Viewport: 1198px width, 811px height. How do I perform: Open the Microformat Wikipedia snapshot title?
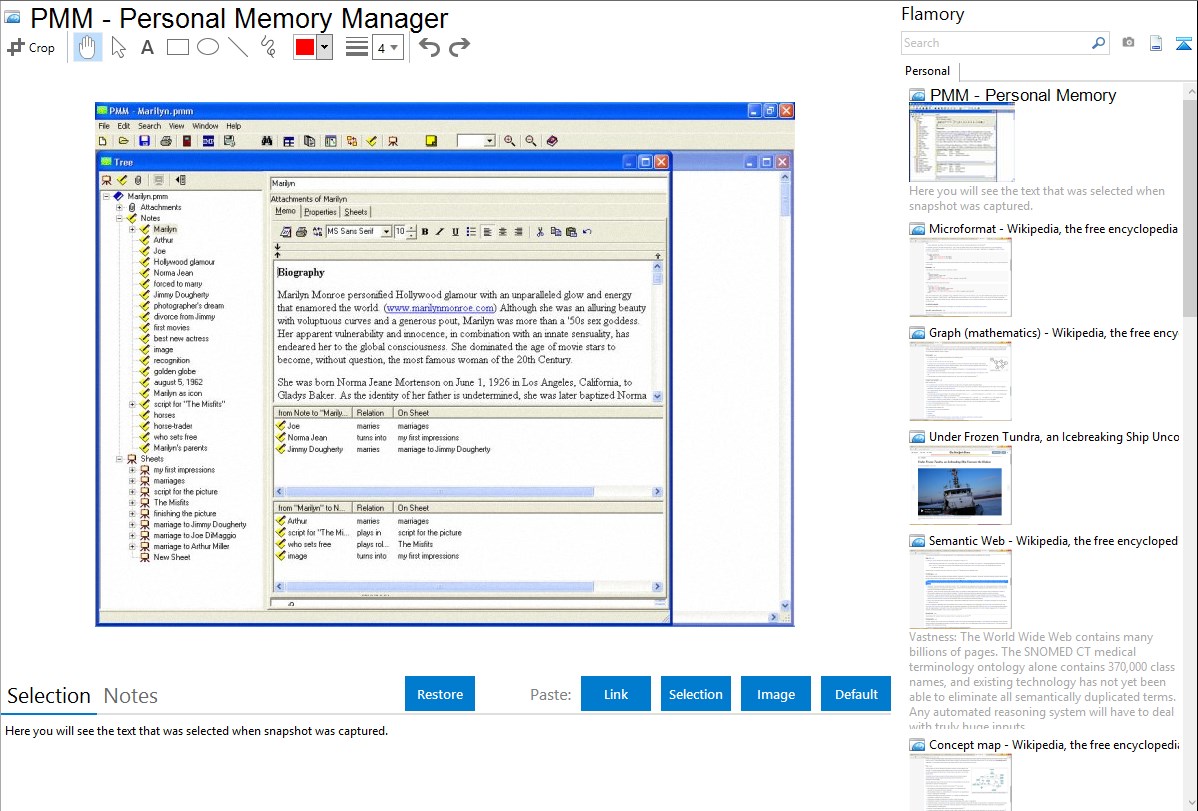pyautogui.click(x=1053, y=229)
